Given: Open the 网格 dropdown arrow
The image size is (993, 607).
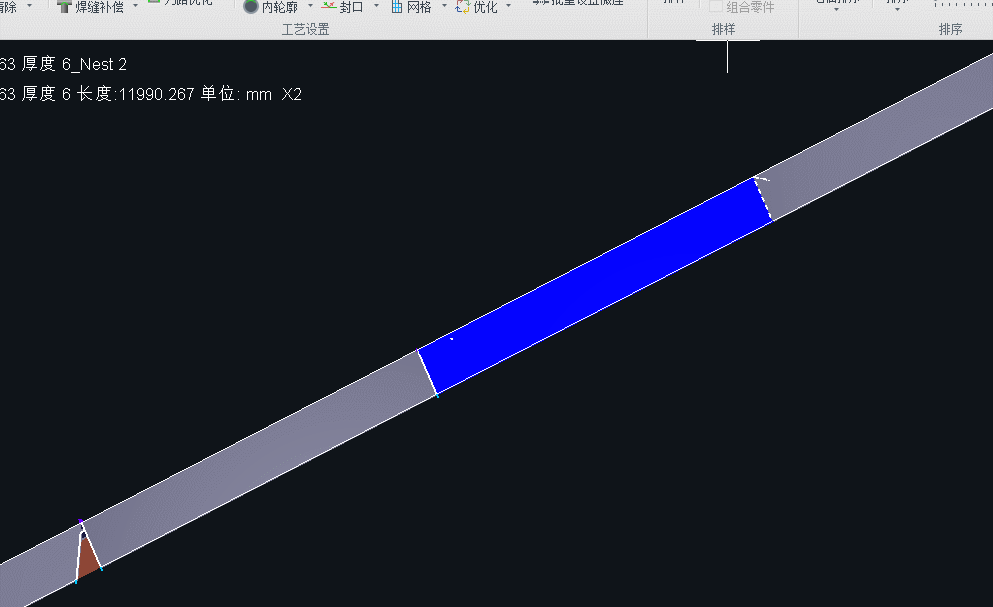Looking at the screenshot, I should click(444, 6).
